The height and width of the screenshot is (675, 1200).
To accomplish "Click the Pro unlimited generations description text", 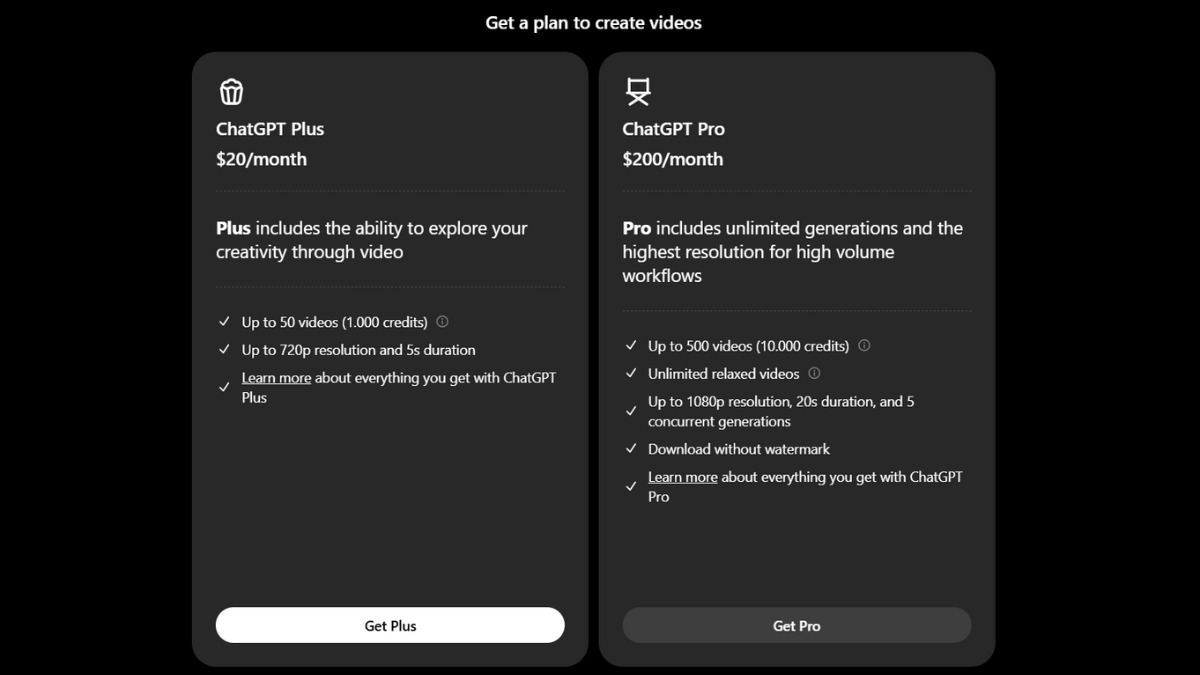I will click(x=793, y=252).
